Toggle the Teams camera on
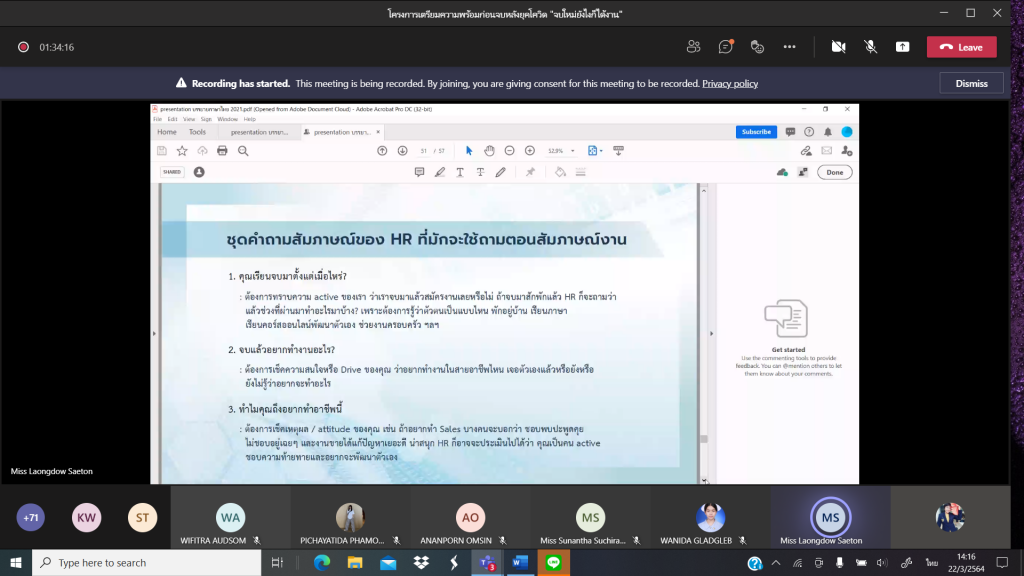The height and width of the screenshot is (576, 1024). tap(839, 47)
